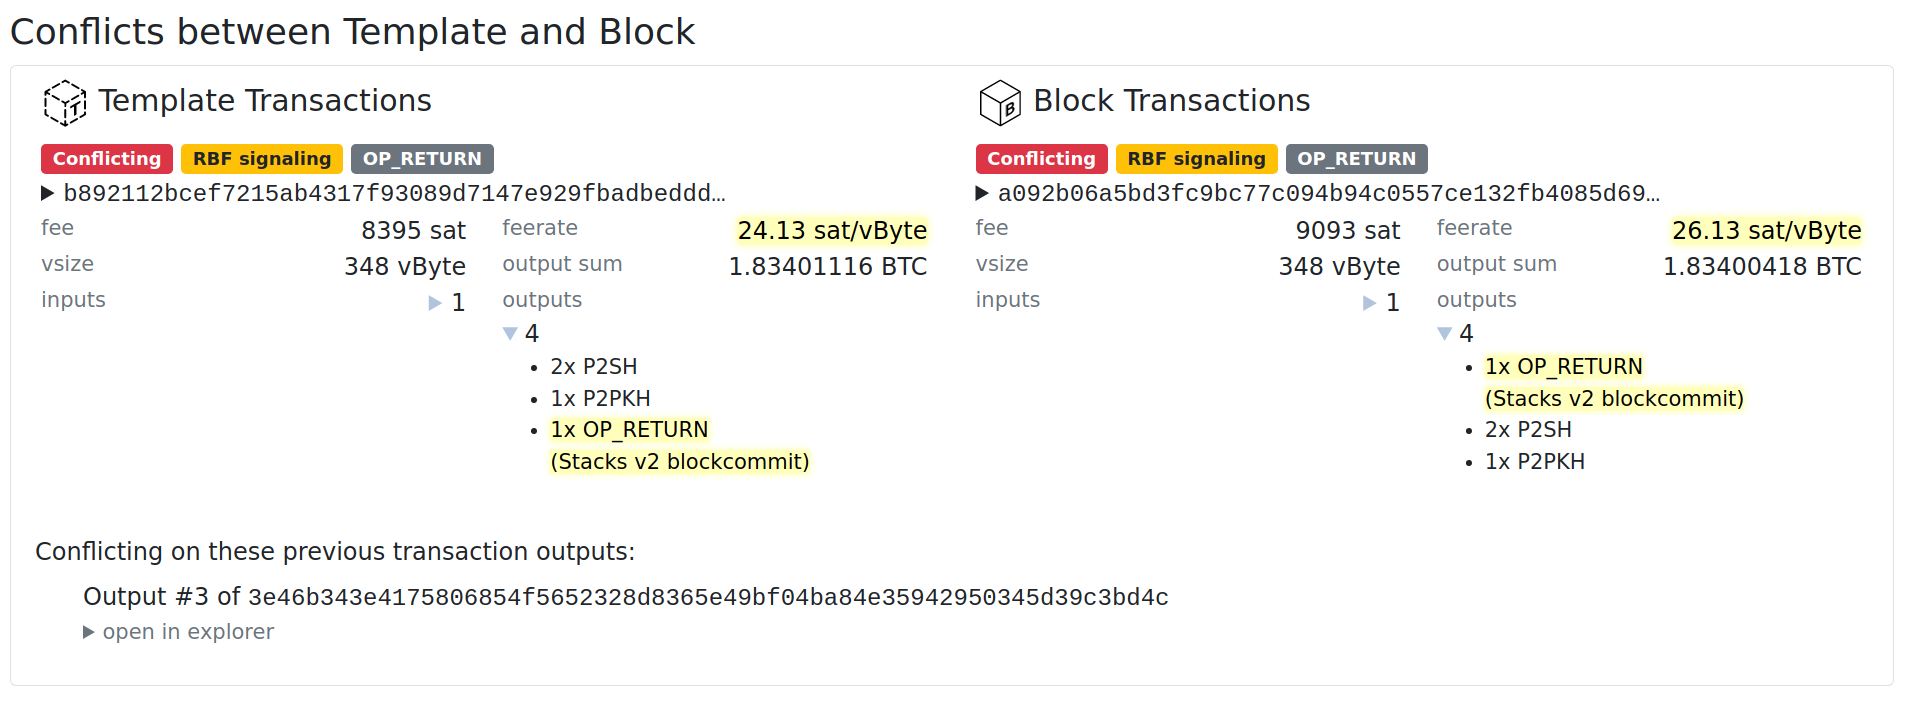Click the block Conflicting red badge
The height and width of the screenshot is (702, 1910).
[1041, 159]
